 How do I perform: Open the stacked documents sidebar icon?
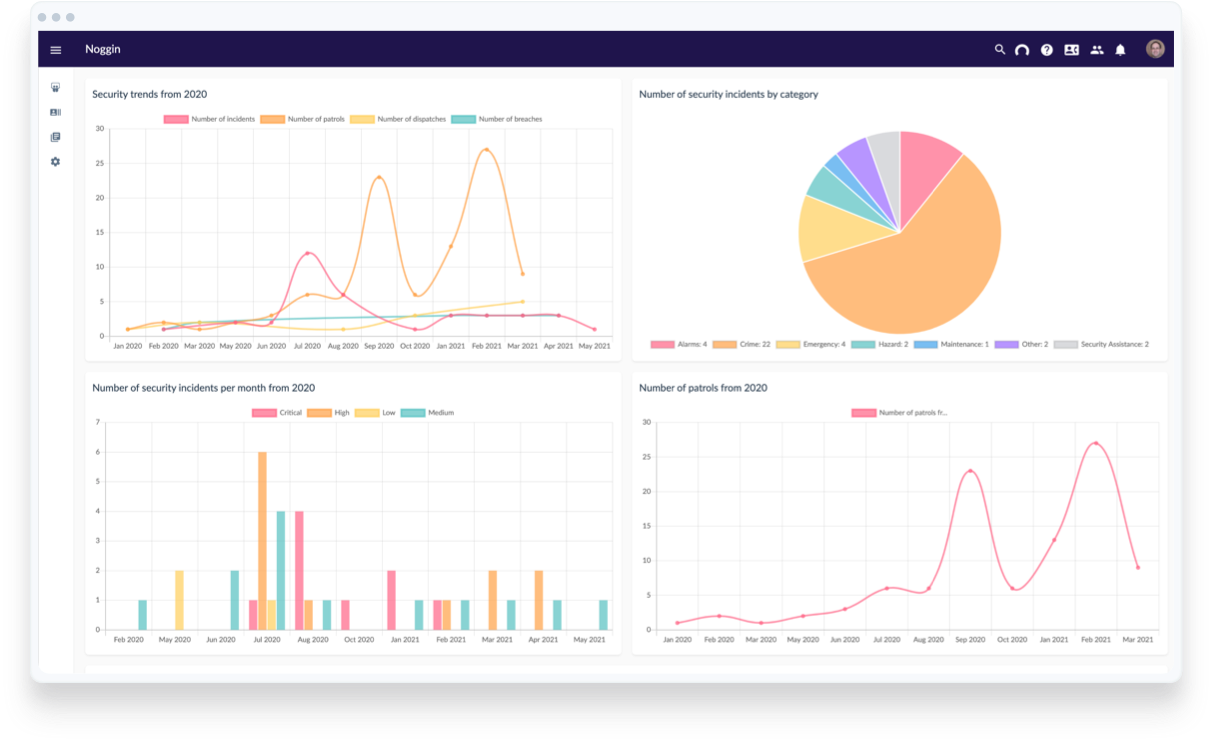(55, 137)
